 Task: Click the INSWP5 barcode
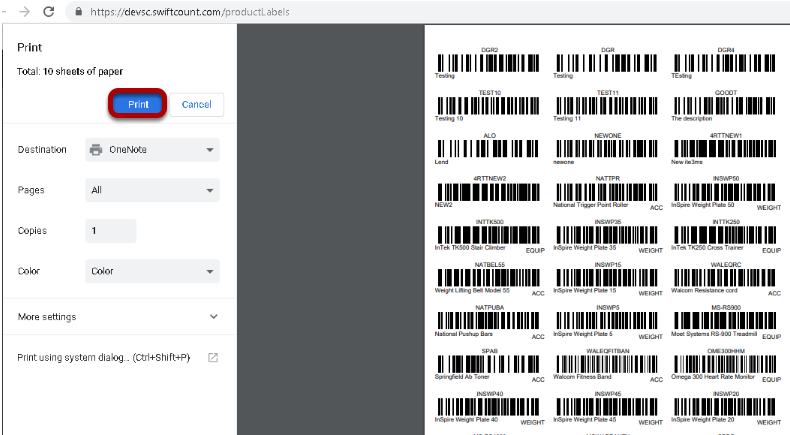607,321
